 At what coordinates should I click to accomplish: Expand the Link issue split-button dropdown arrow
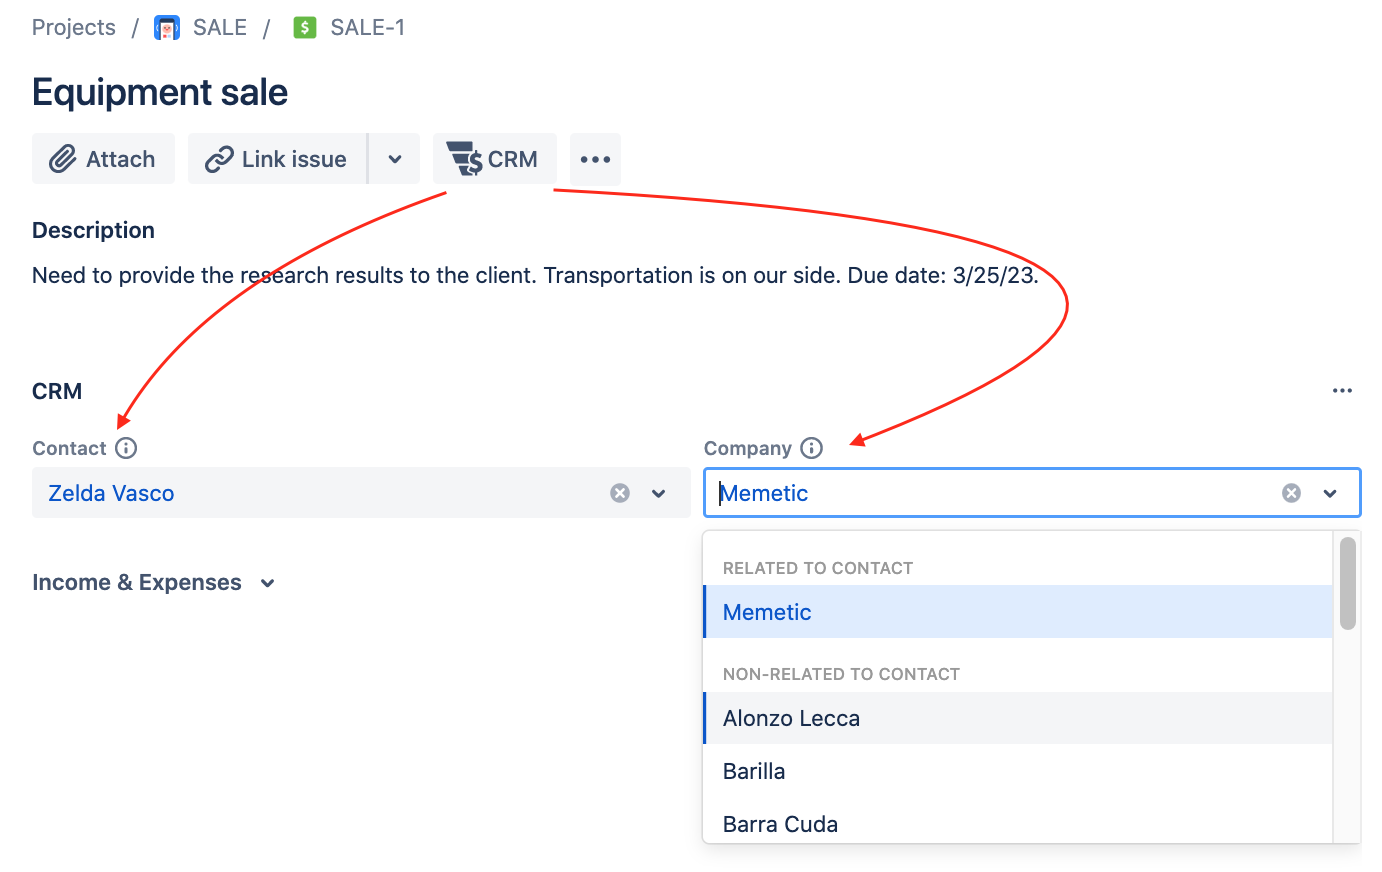click(394, 158)
